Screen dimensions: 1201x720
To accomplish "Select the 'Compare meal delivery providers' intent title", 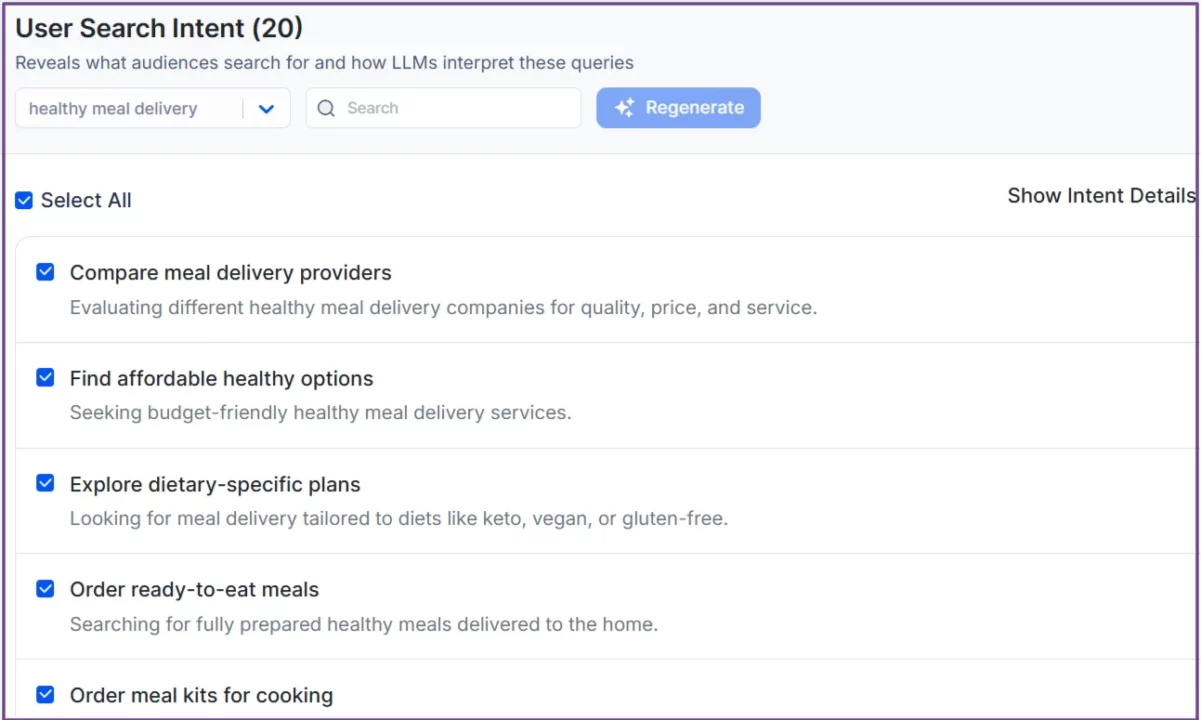I will (x=230, y=272).
